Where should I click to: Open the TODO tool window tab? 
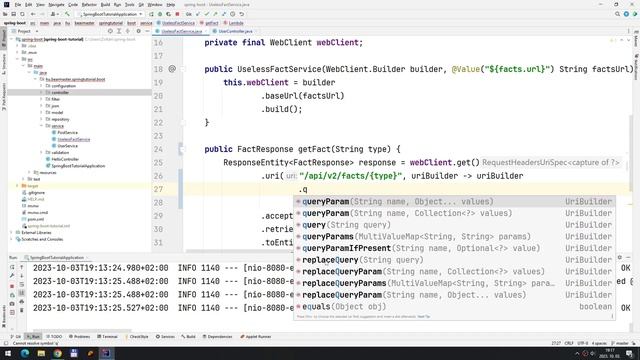pyautogui.click(x=54, y=337)
